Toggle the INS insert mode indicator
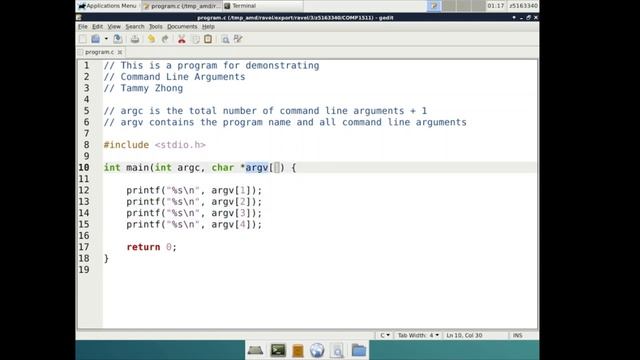 click(x=518, y=335)
